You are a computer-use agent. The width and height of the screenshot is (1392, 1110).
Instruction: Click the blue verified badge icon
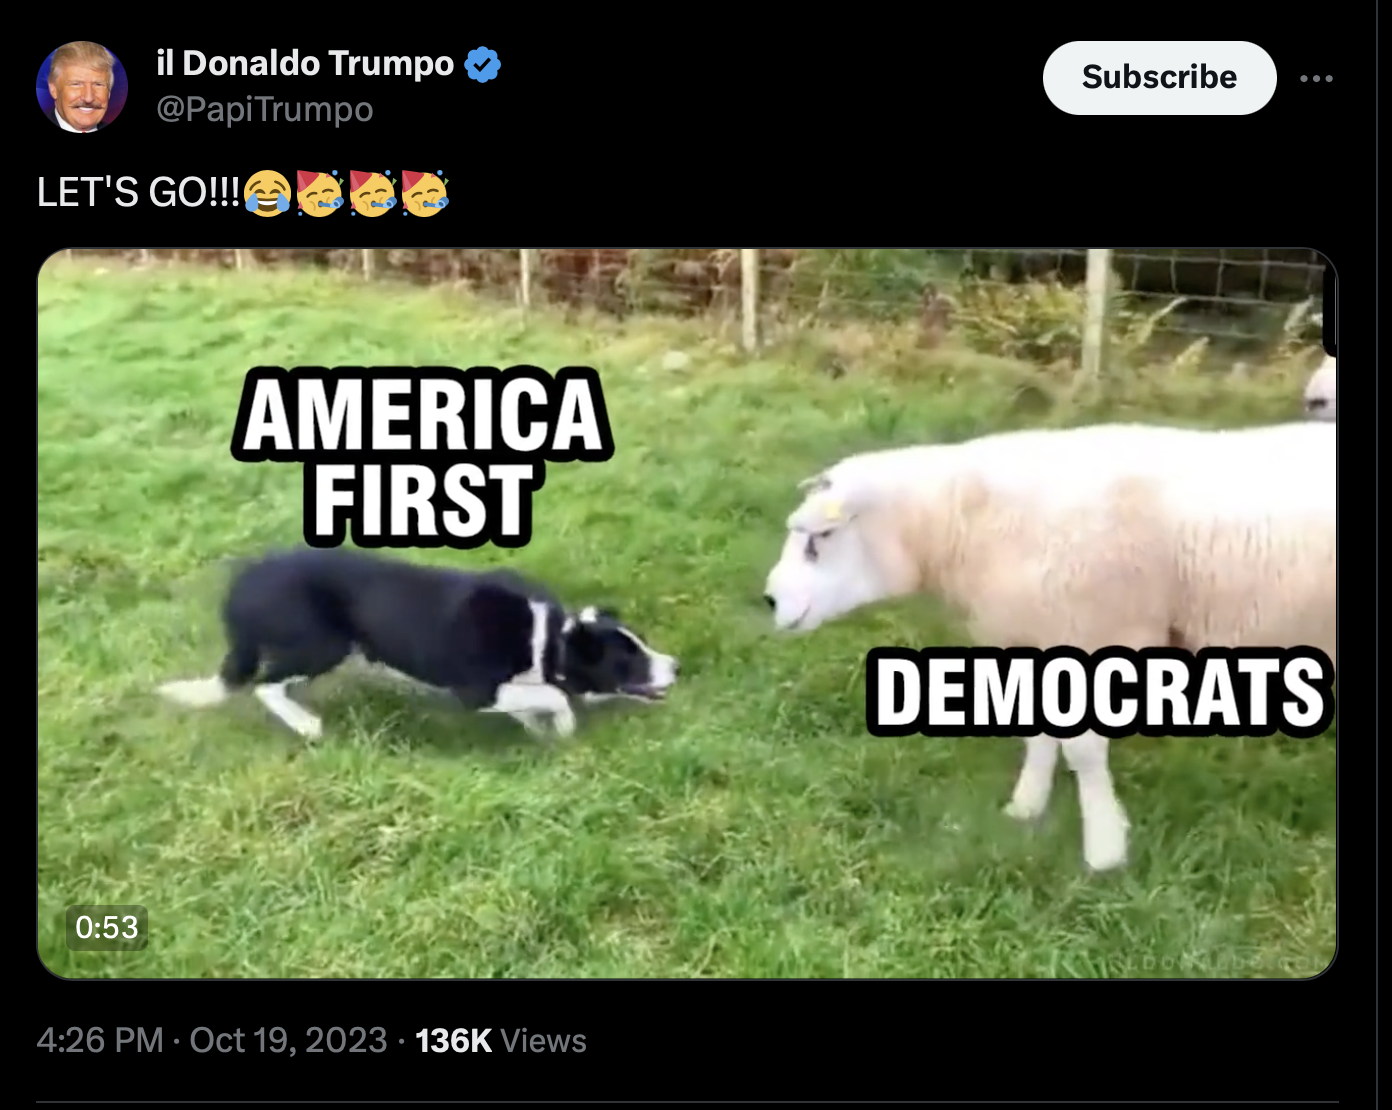point(483,64)
